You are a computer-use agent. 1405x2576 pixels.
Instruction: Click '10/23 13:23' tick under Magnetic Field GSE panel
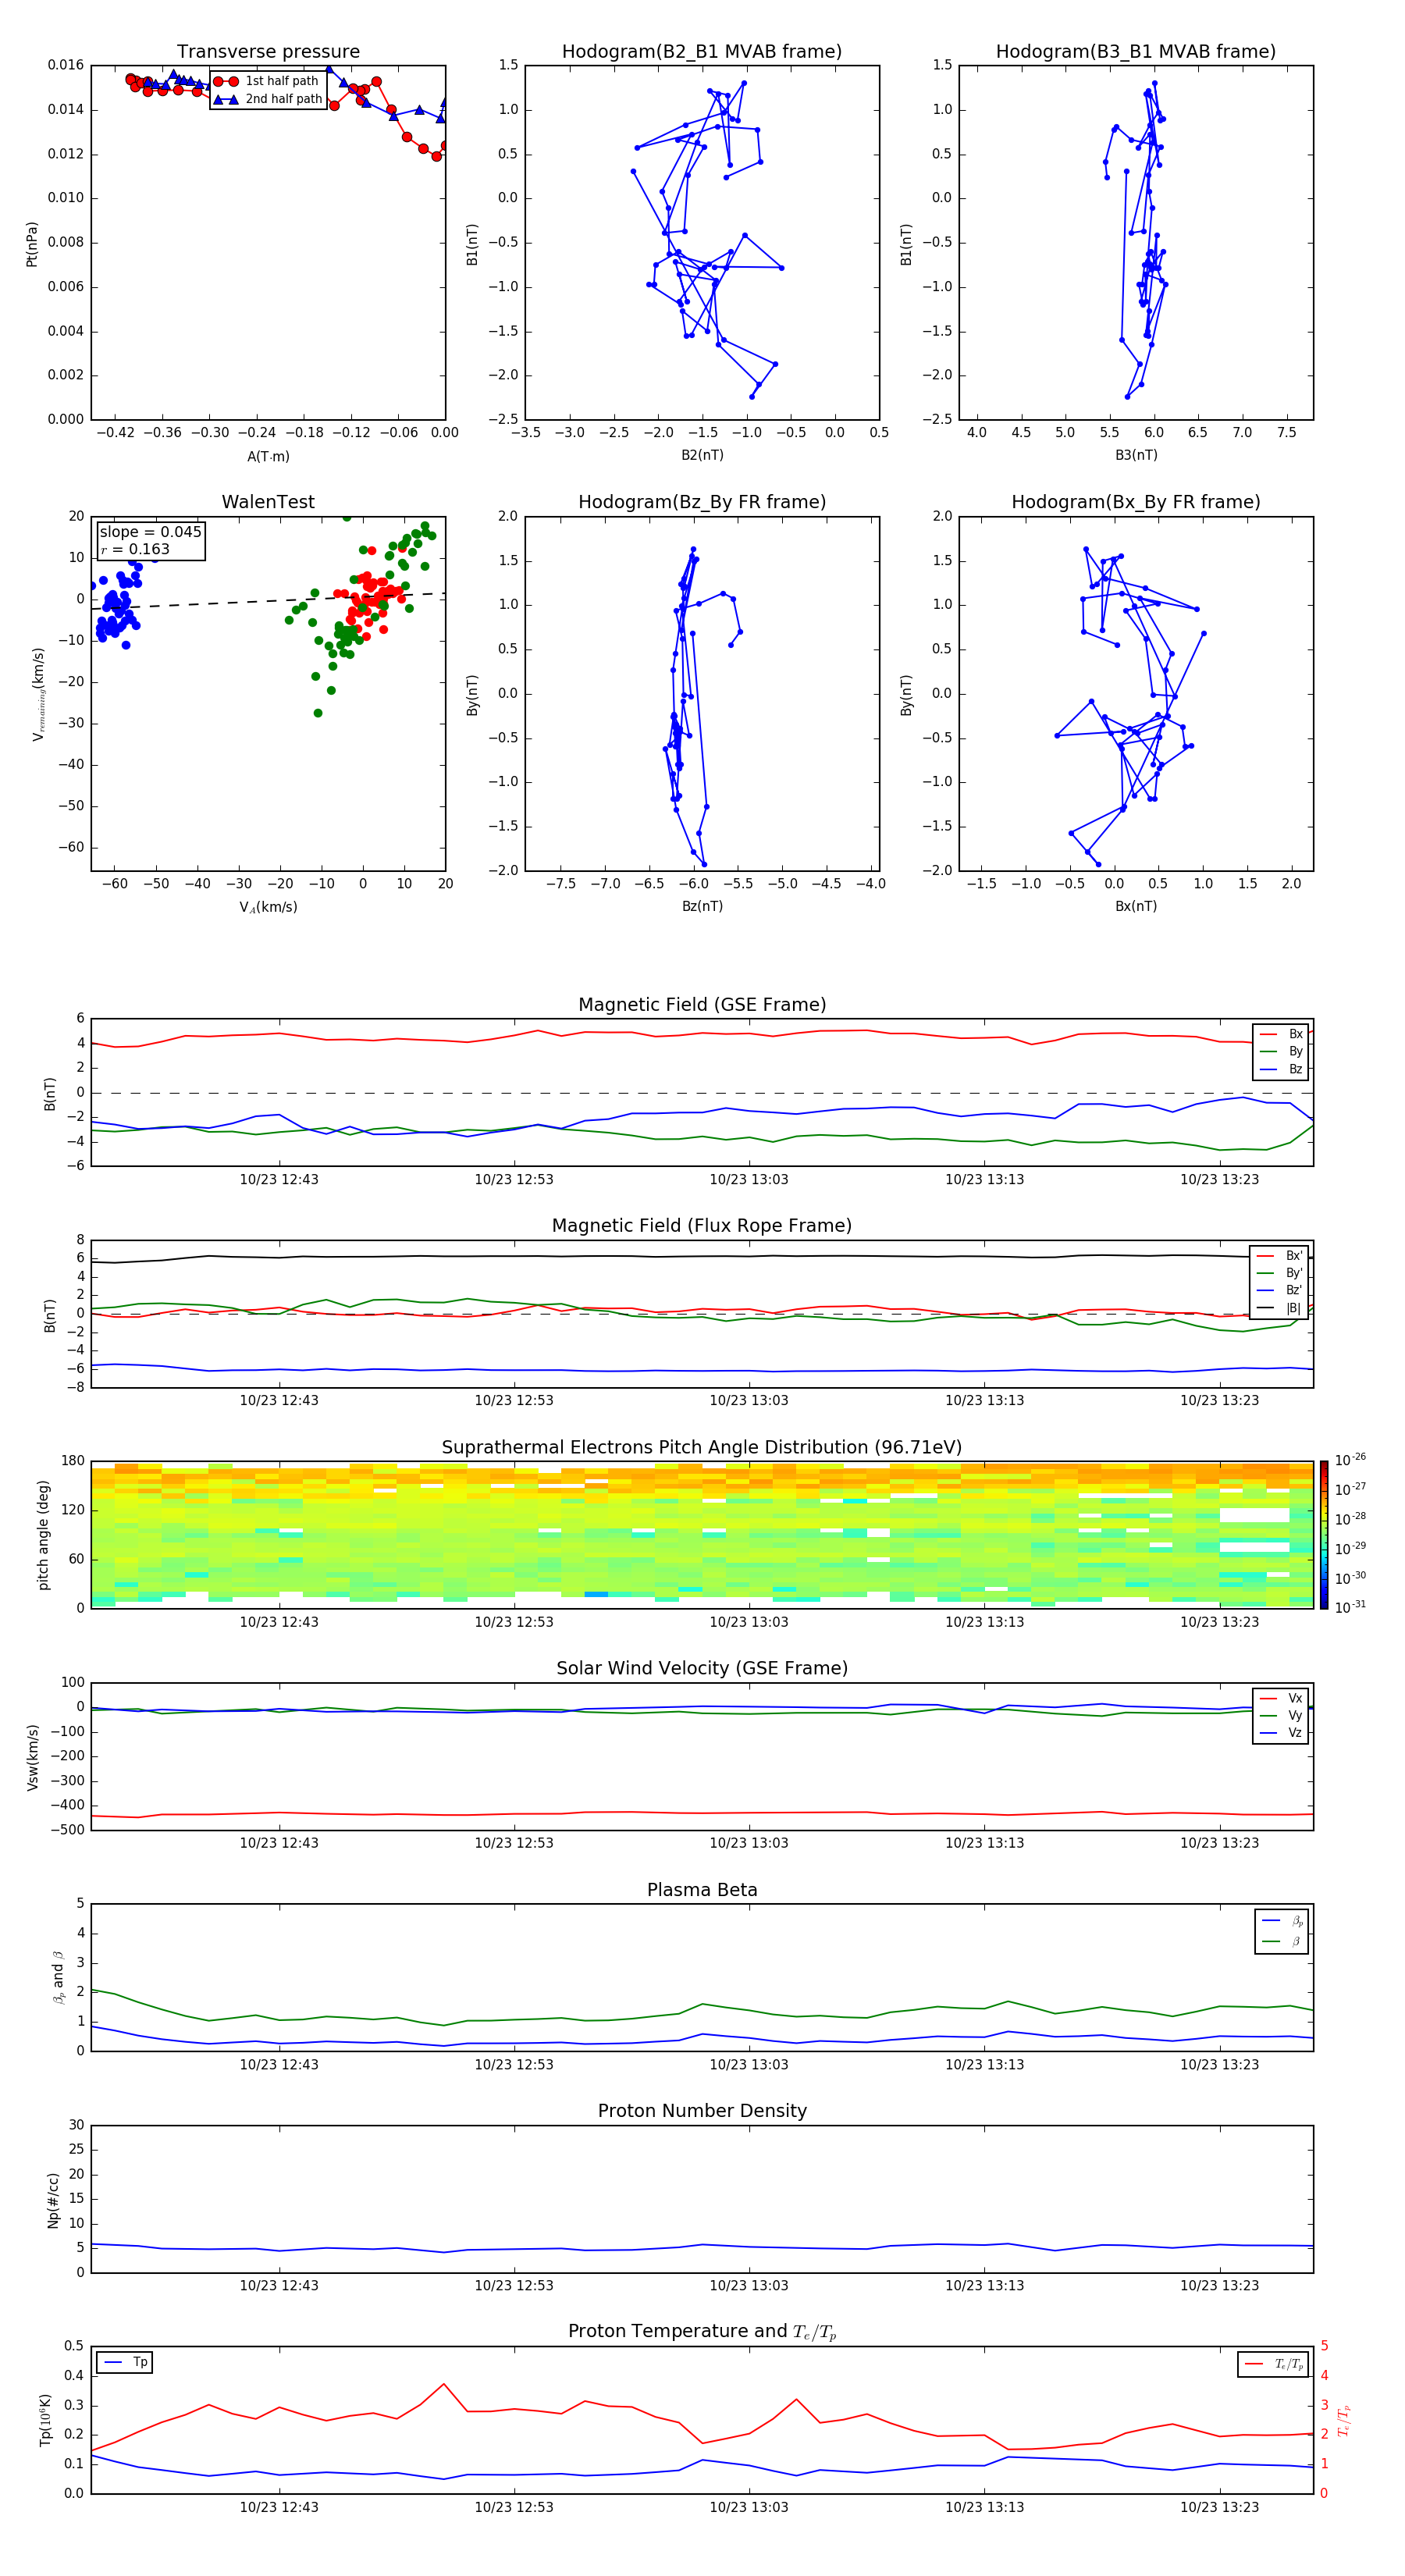click(1220, 1180)
